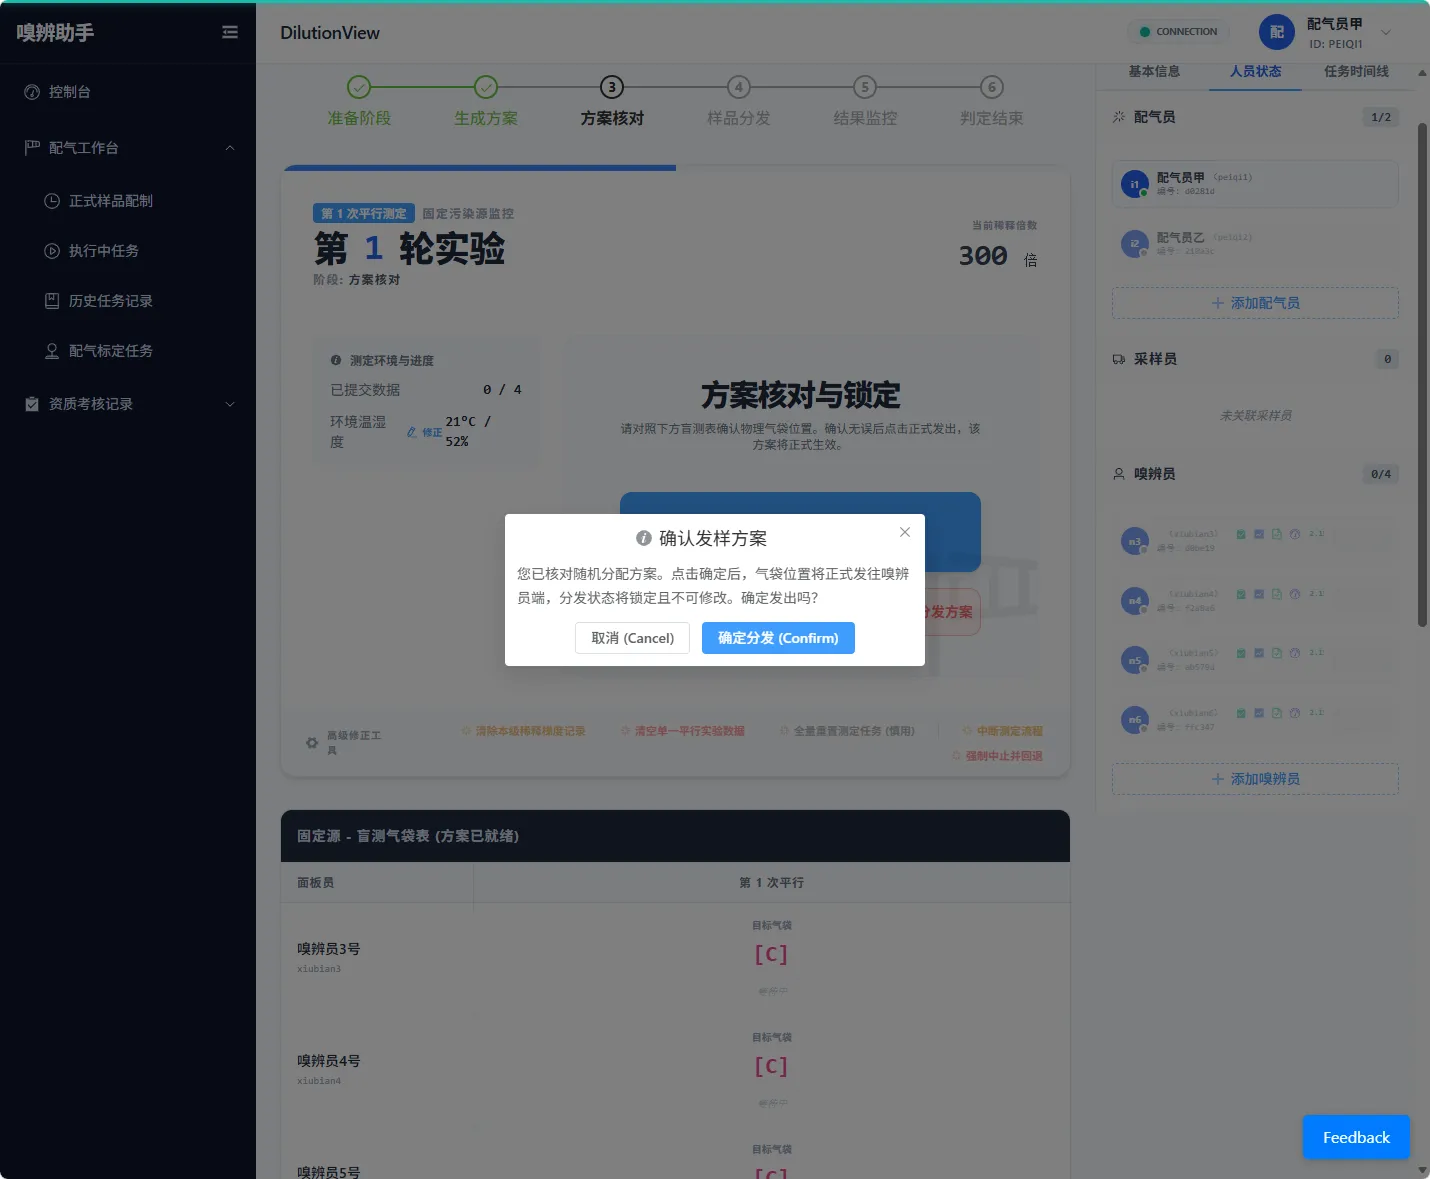Click the scrollbar down arrow
This screenshot has height=1179, width=1430.
pyautogui.click(x=1422, y=1170)
